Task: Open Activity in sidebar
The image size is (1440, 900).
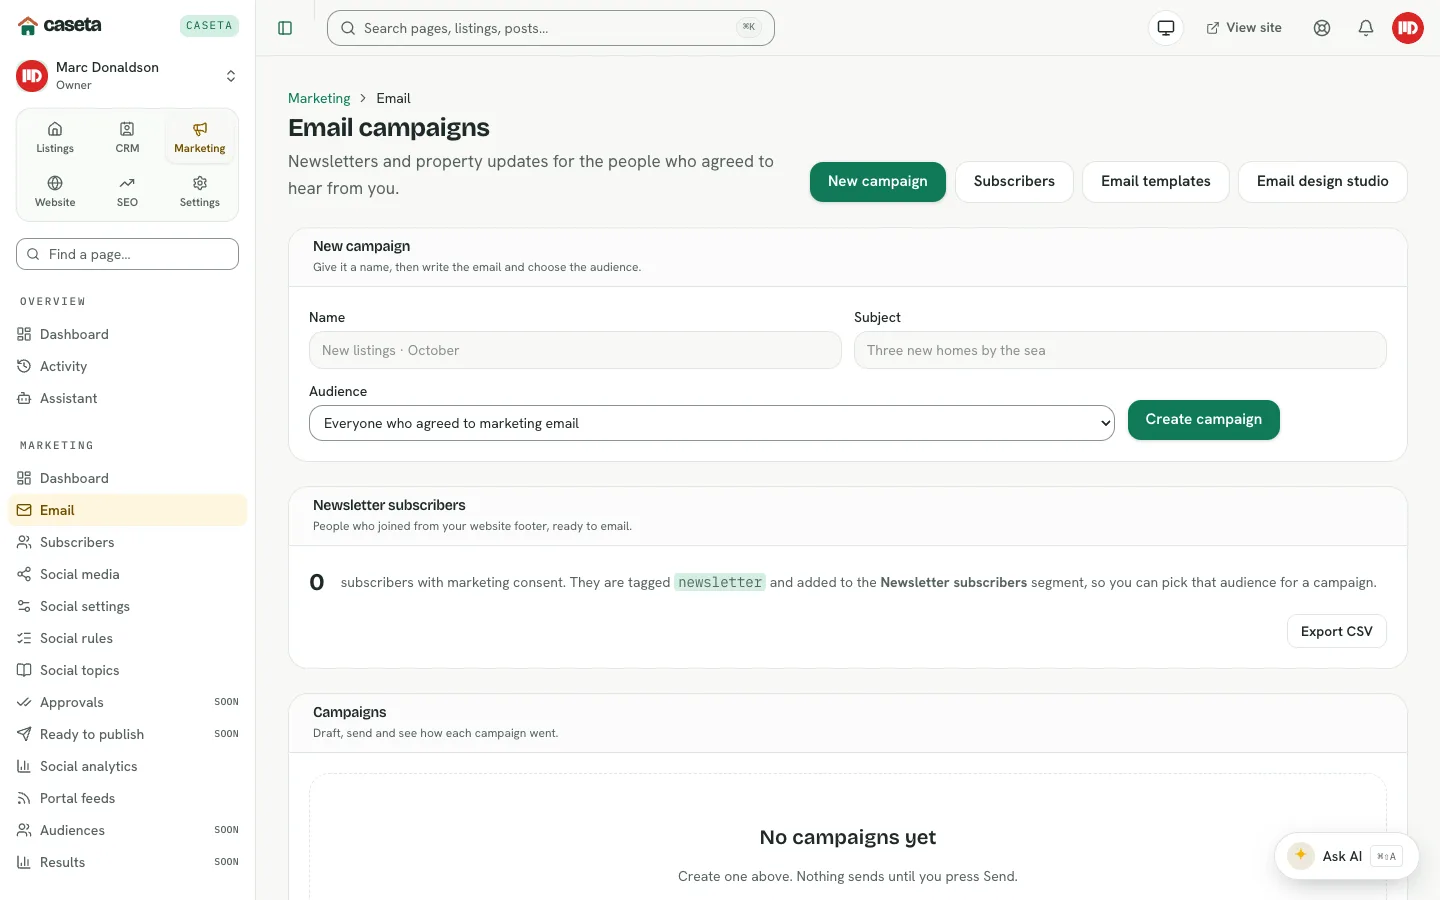Action: [127, 366]
